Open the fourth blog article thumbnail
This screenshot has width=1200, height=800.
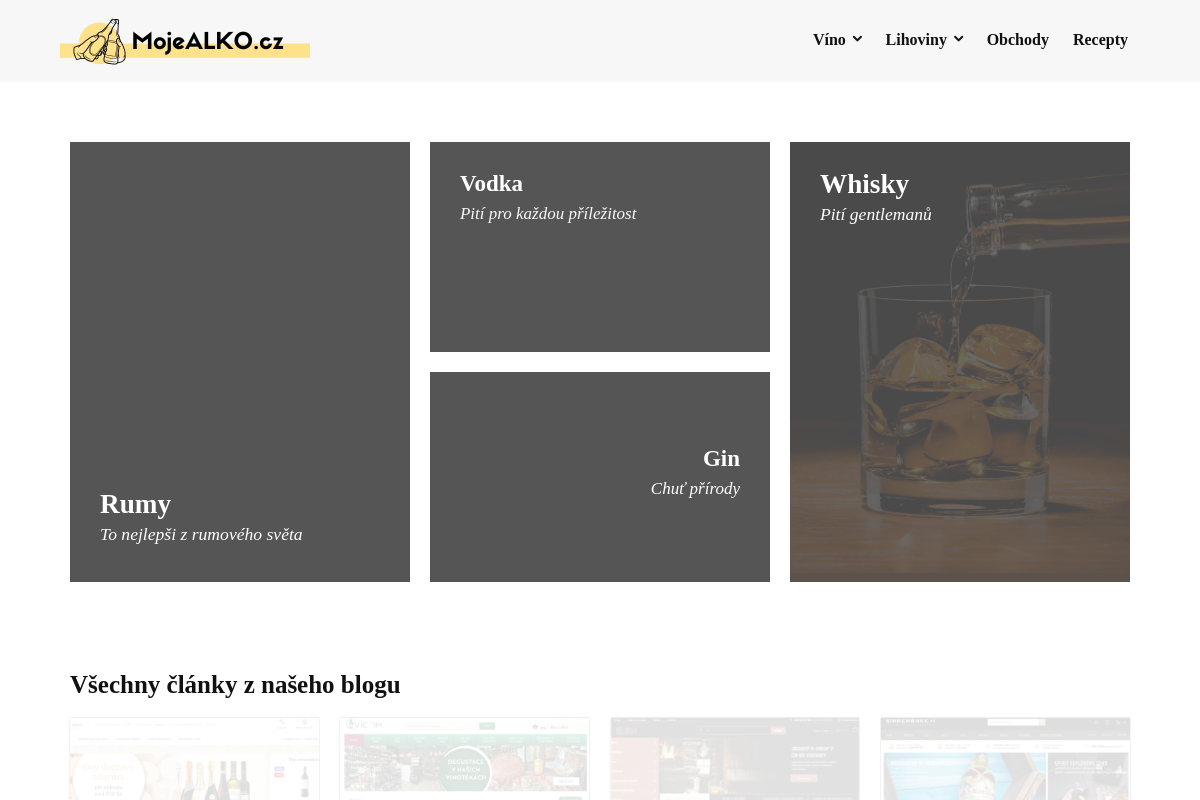[1006, 759]
